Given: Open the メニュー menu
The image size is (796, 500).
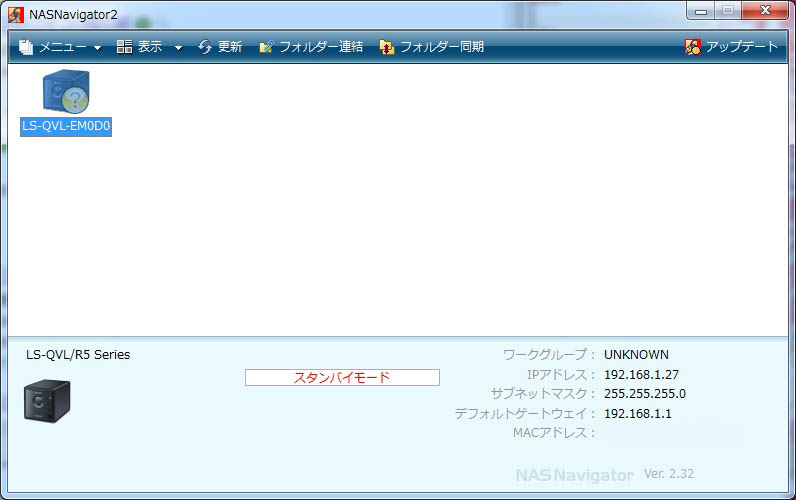Looking at the screenshot, I should pyautogui.click(x=63, y=47).
